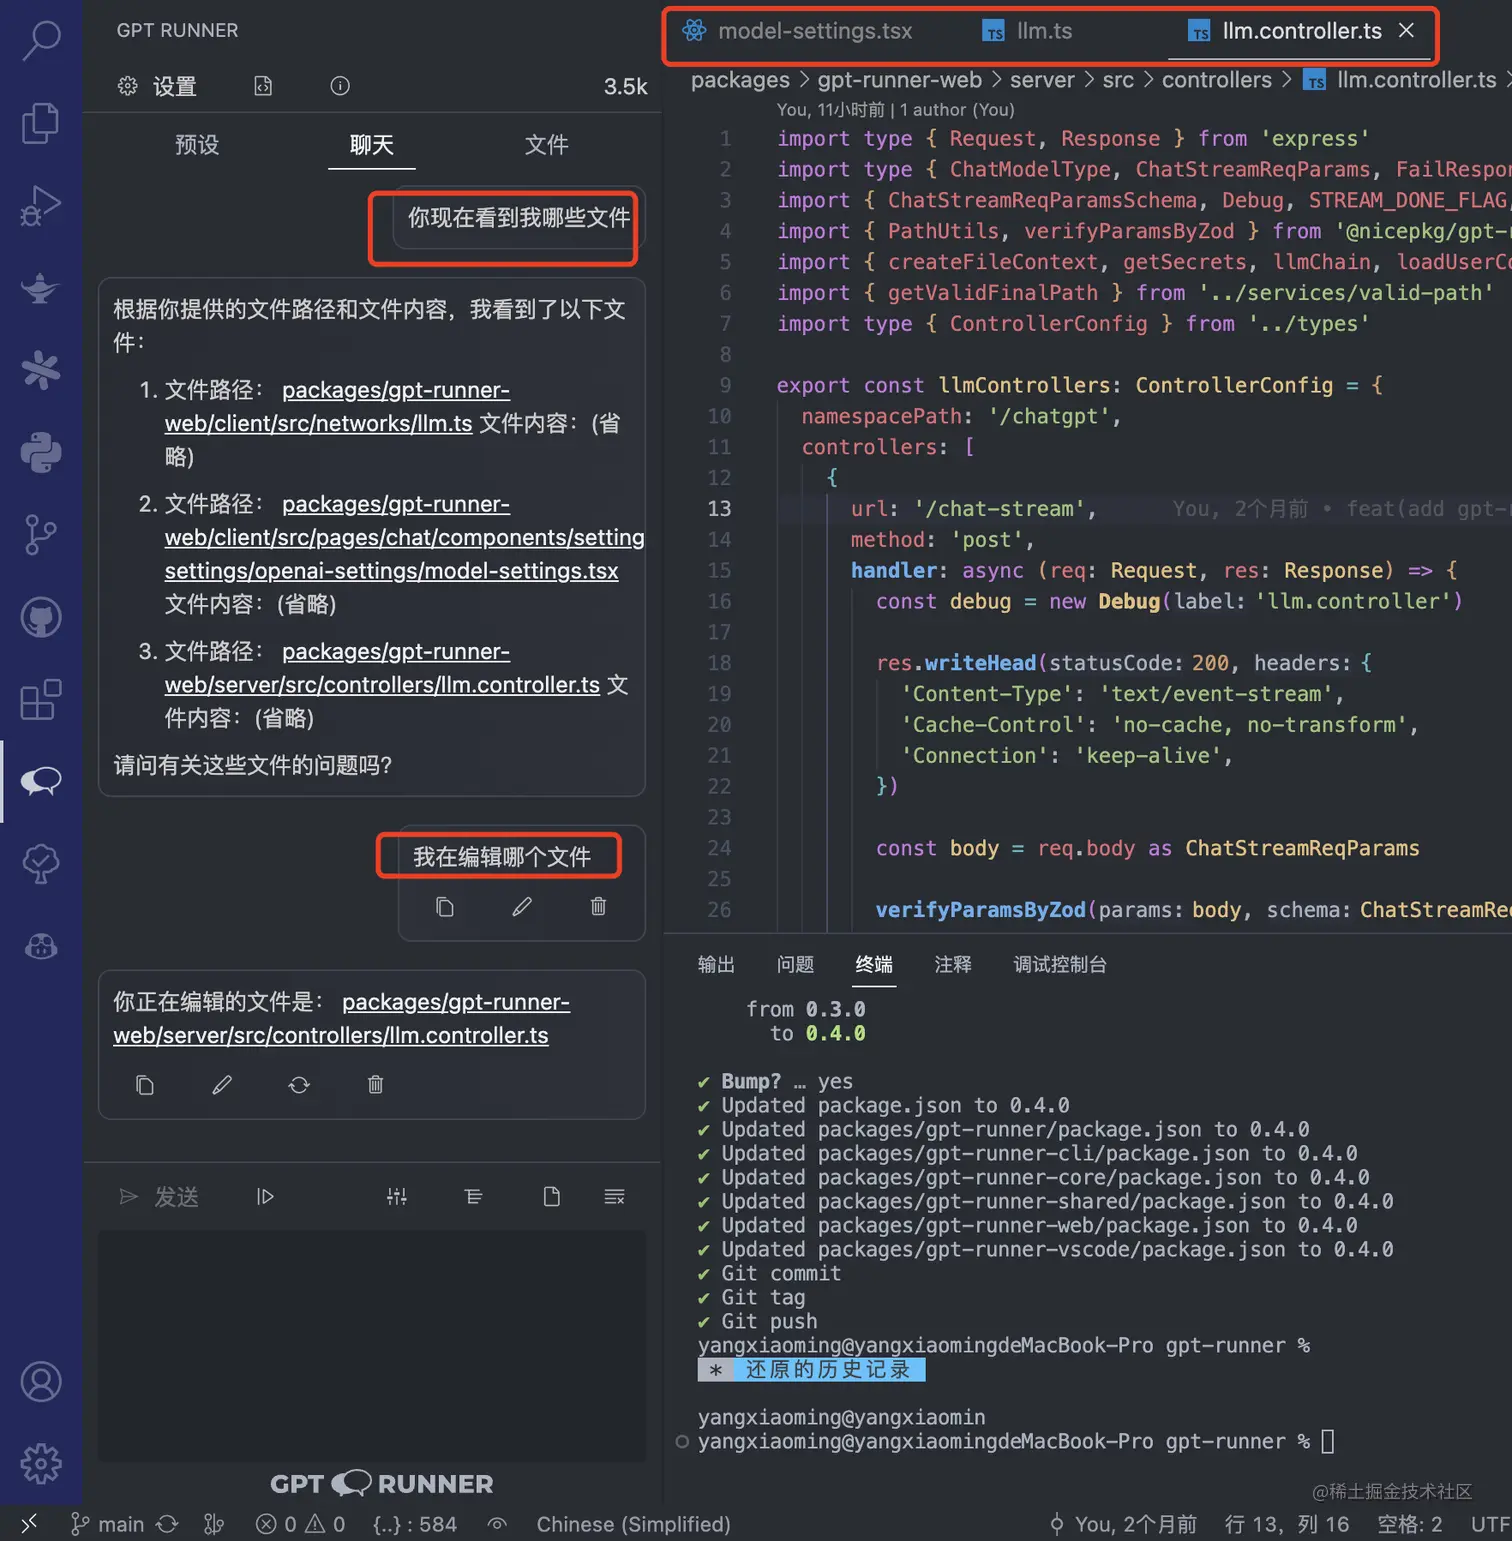Open the 调试控制台 panel tab

click(x=1060, y=964)
